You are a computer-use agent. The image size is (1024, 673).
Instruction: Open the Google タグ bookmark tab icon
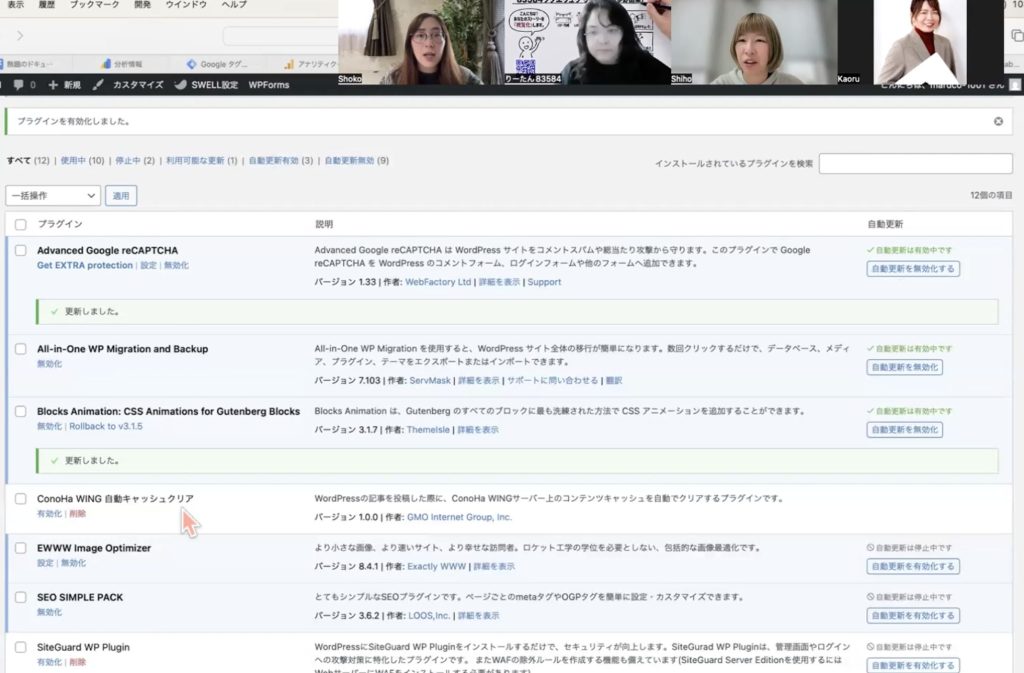192,64
